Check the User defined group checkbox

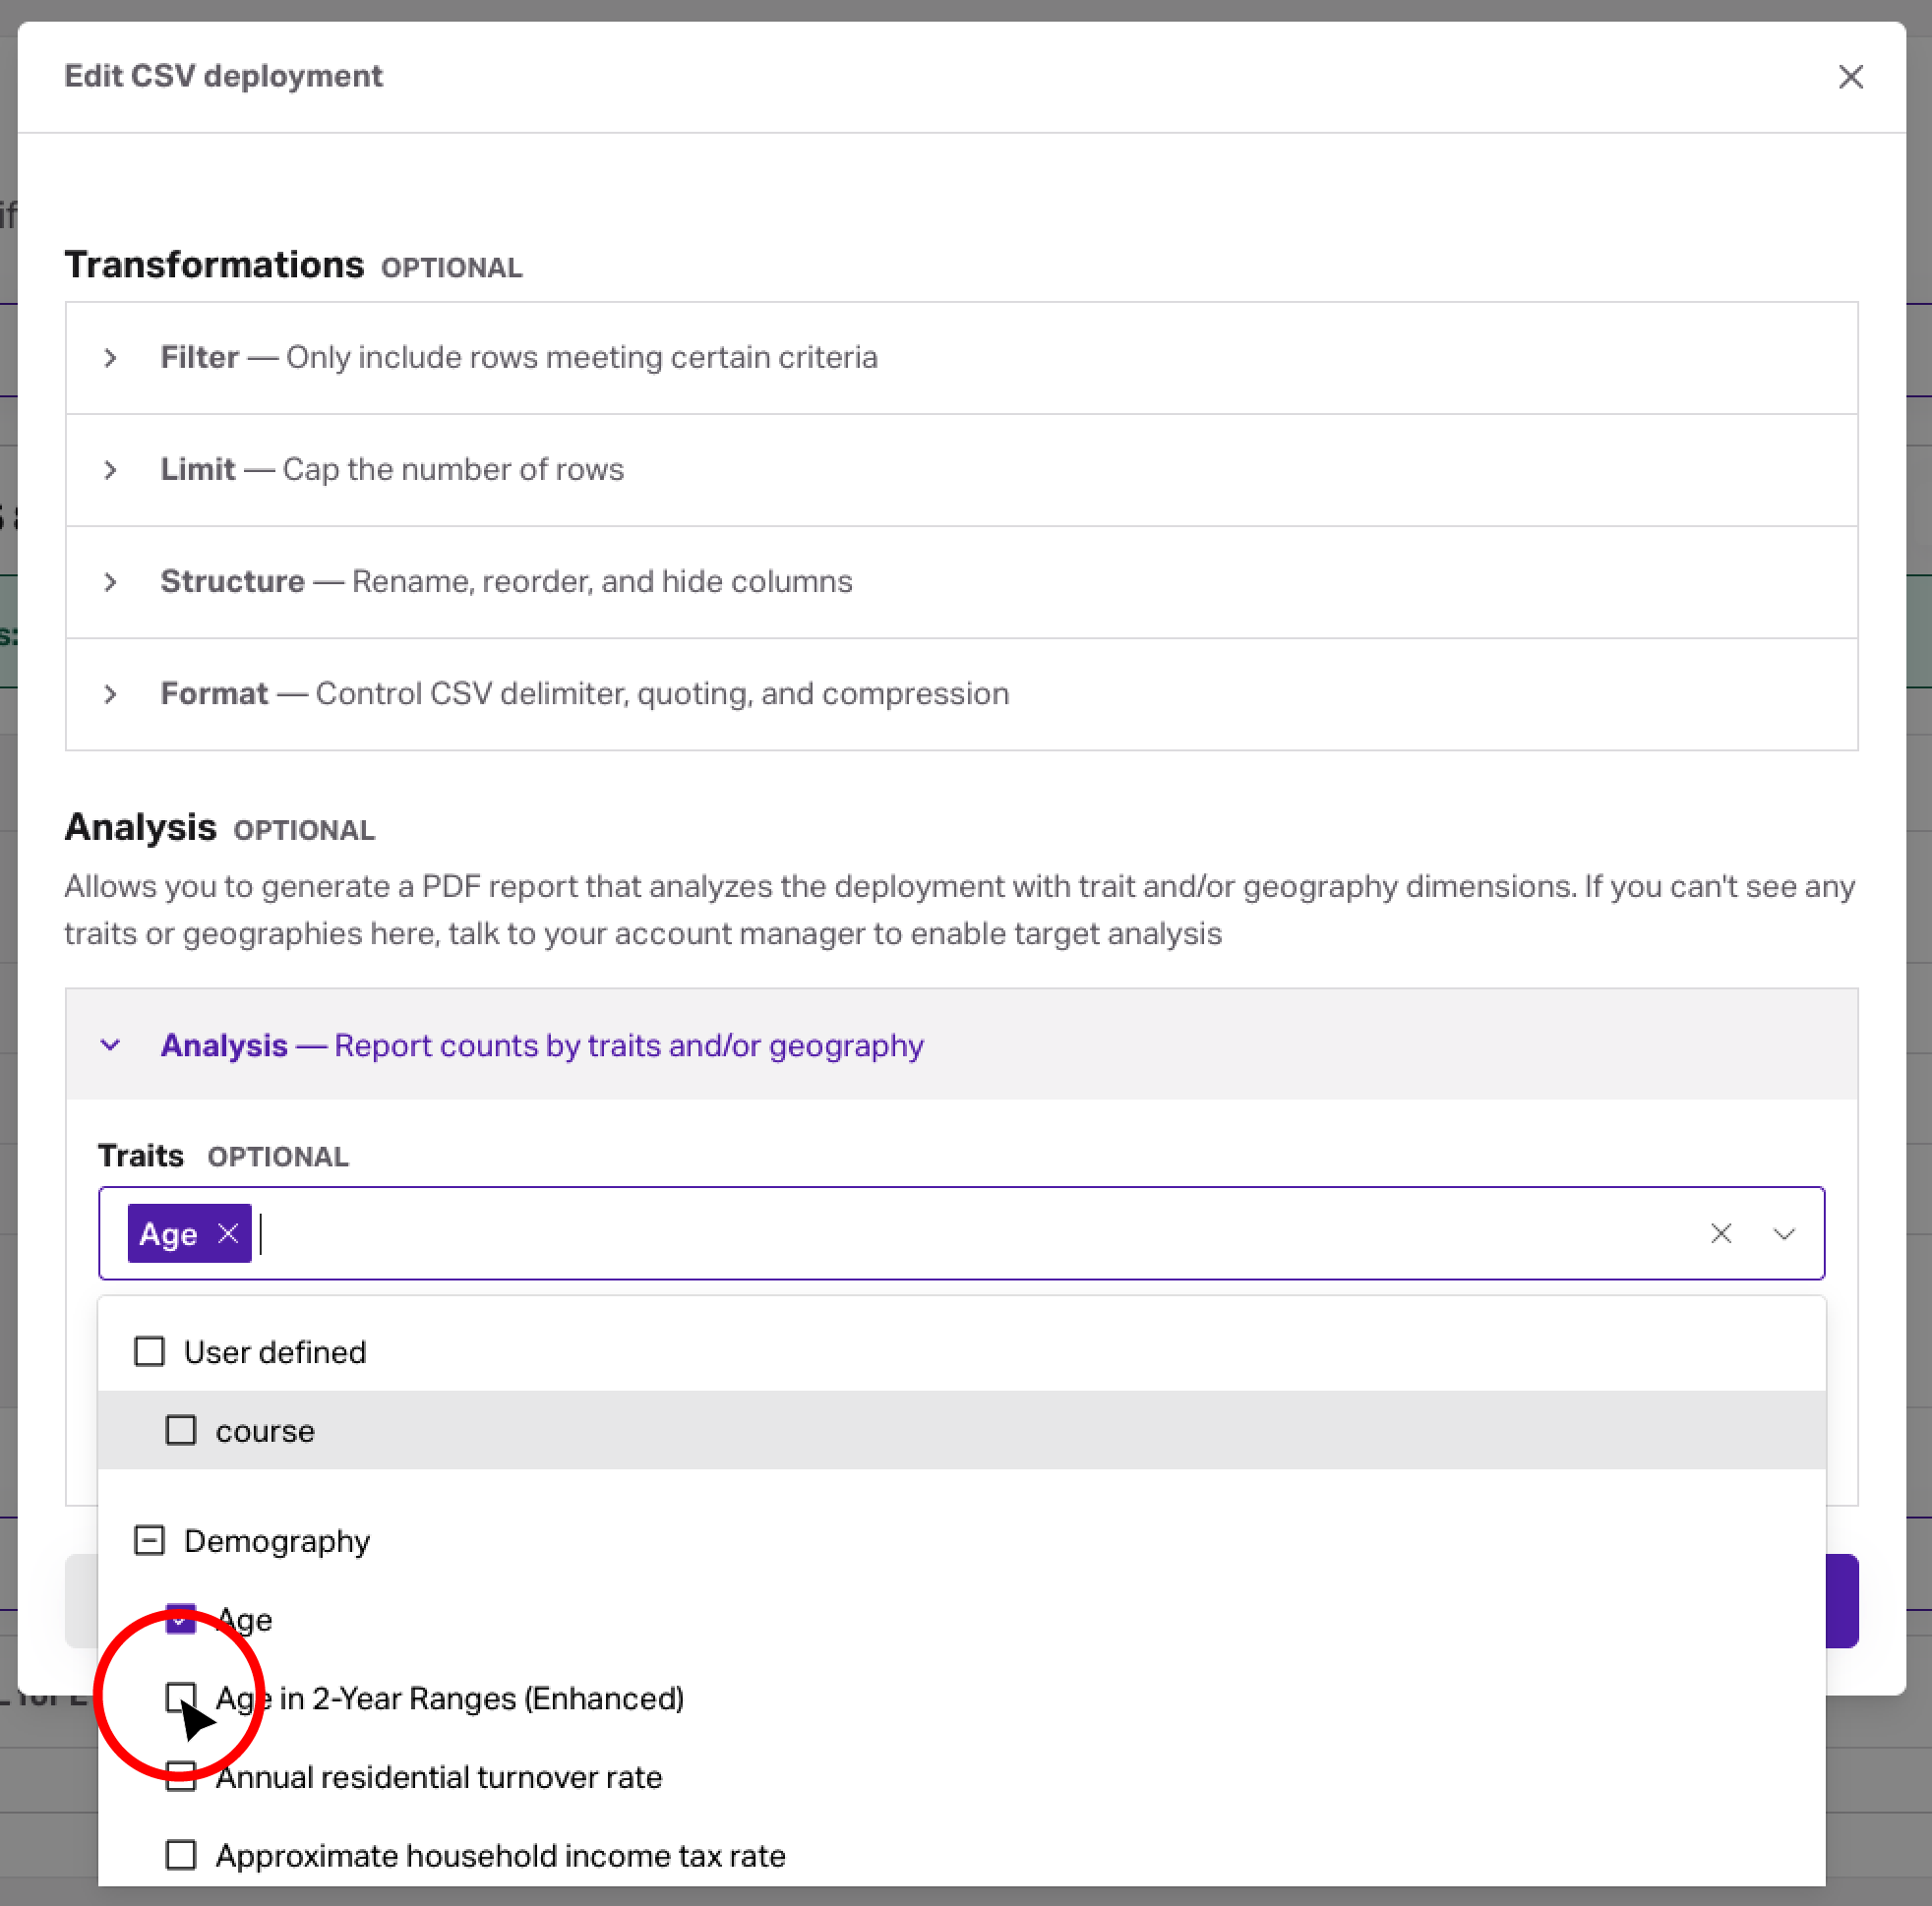(149, 1352)
